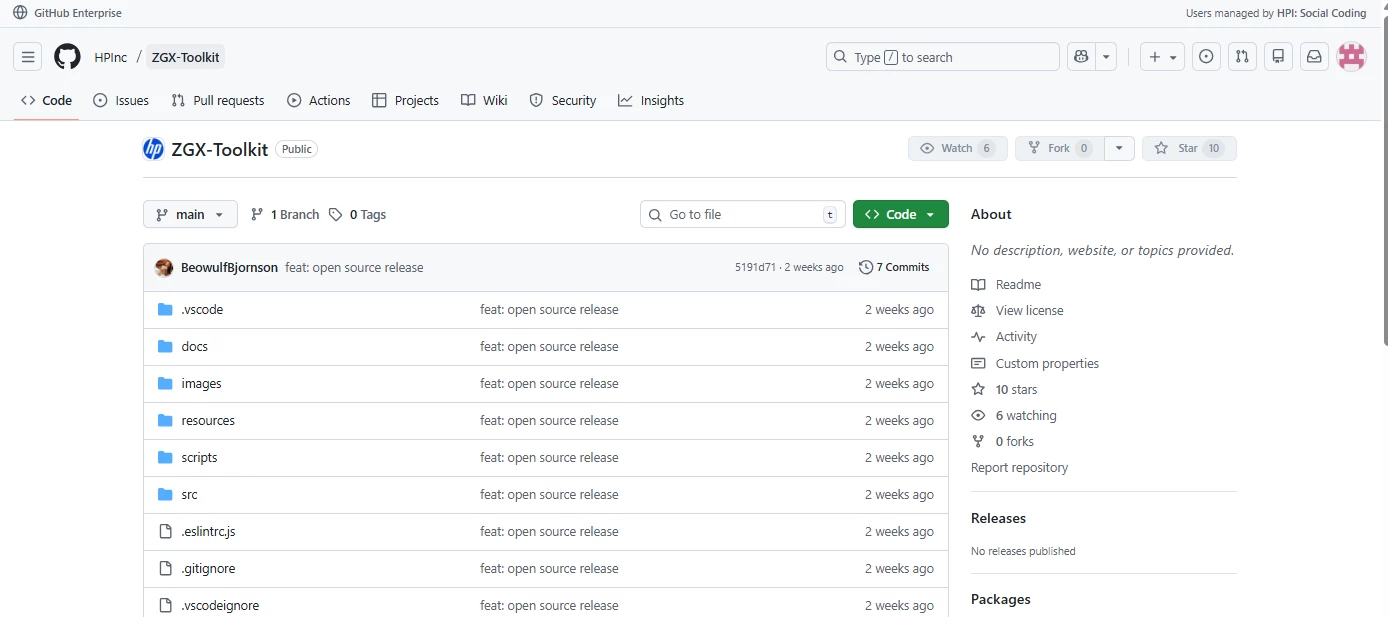Open the Releases heading link
This screenshot has width=1388, height=617.
pos(998,518)
